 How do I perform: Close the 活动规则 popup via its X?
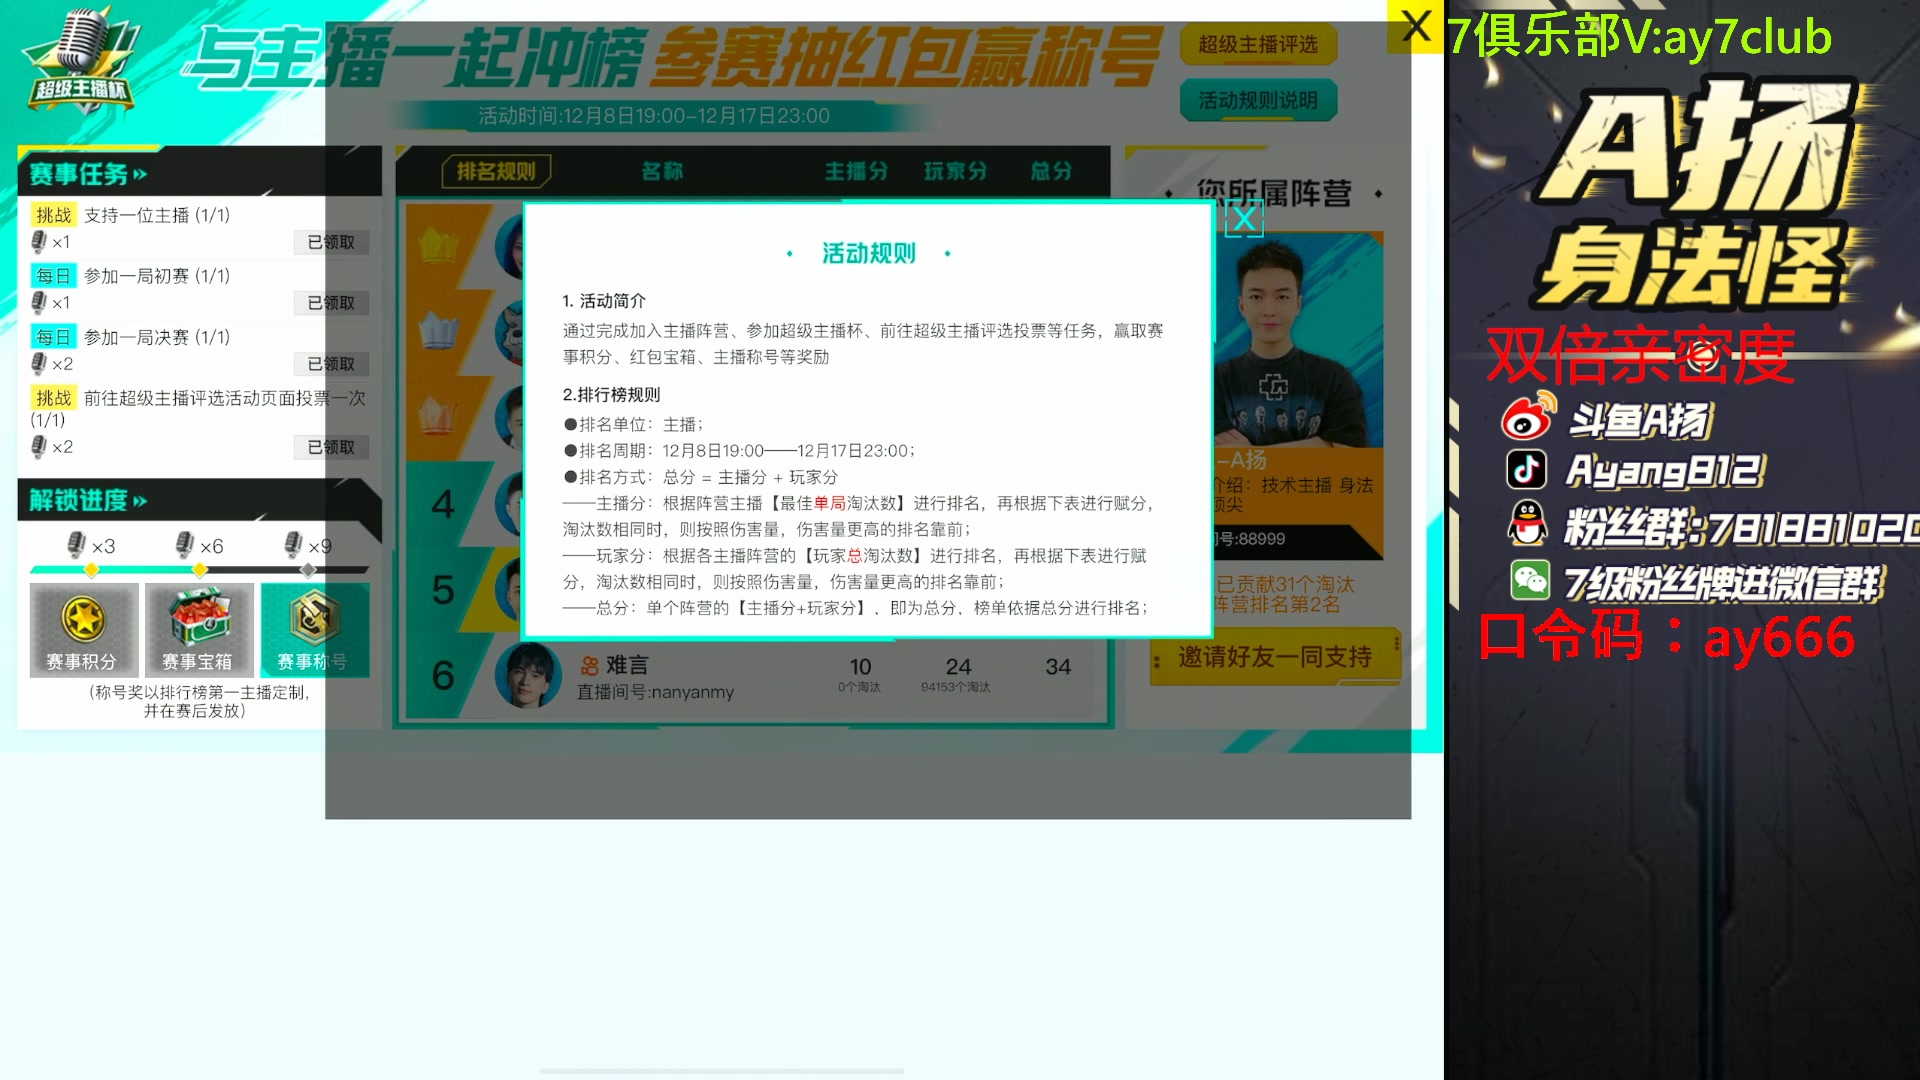(1243, 219)
